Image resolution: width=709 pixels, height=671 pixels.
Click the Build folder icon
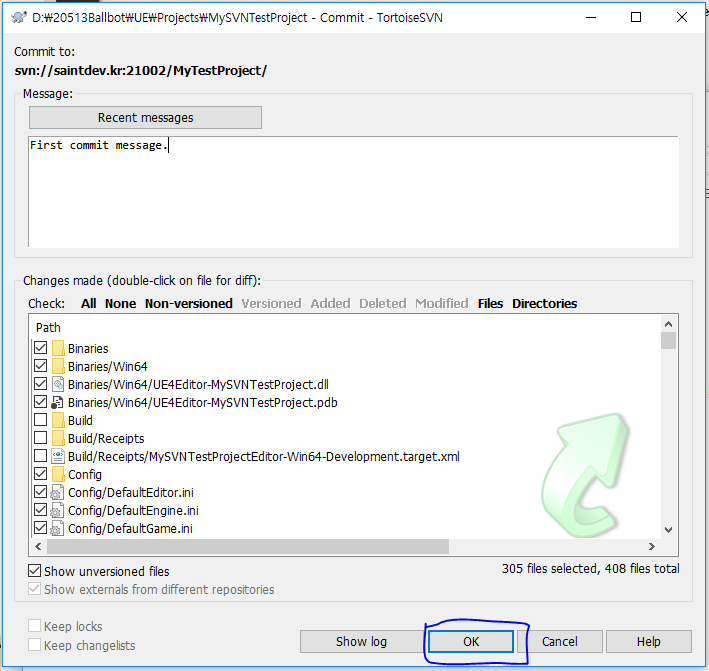[x=58, y=421]
